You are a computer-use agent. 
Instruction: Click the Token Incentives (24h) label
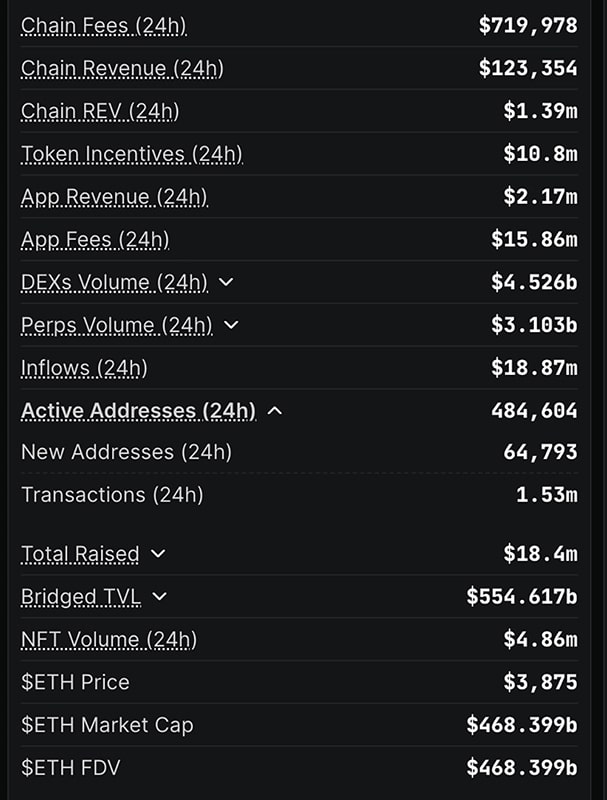131,154
